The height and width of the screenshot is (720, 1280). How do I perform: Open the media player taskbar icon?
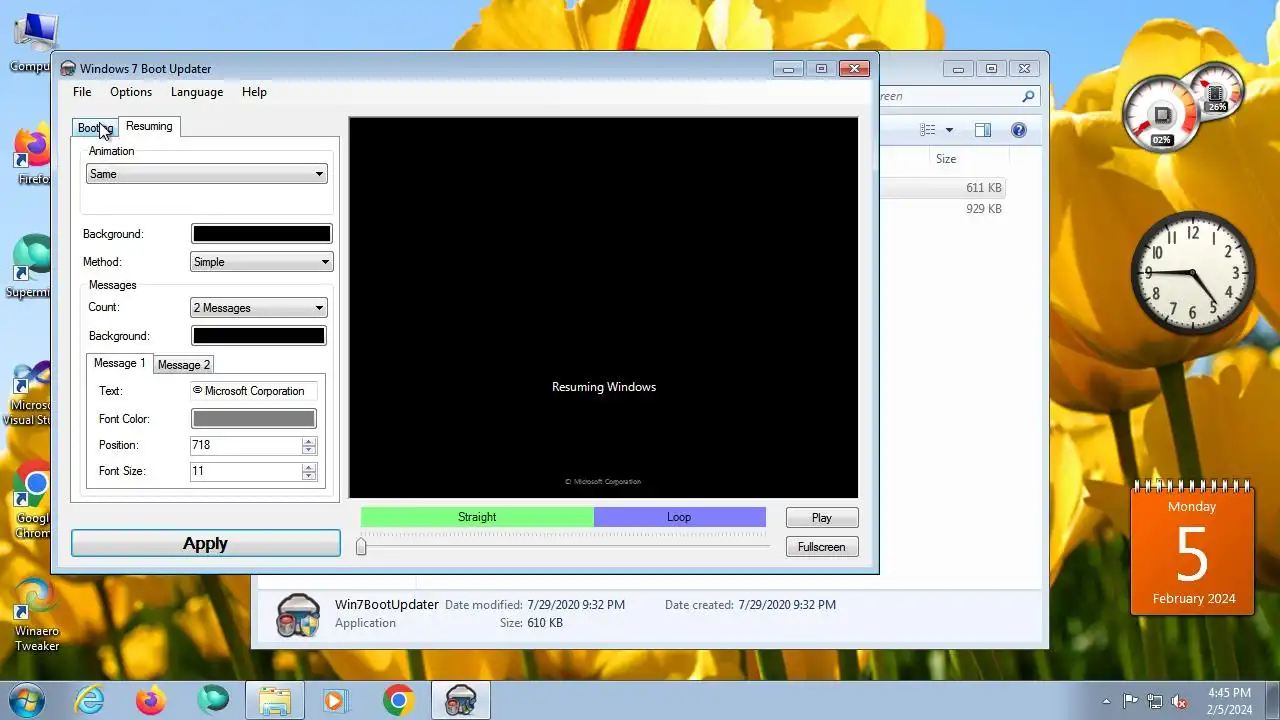pyautogui.click(x=336, y=701)
